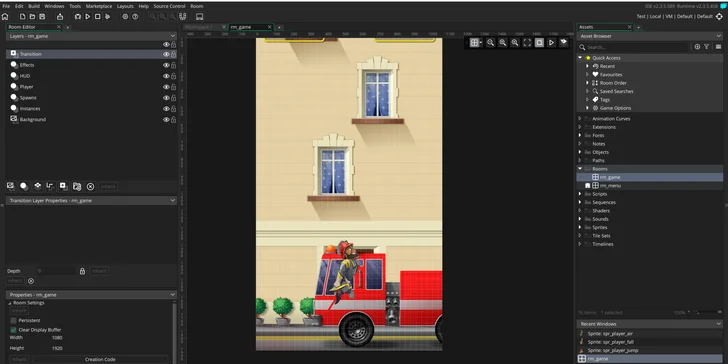Open the workspace overview icon
The width and height of the screenshot is (728, 364).
[182, 17]
